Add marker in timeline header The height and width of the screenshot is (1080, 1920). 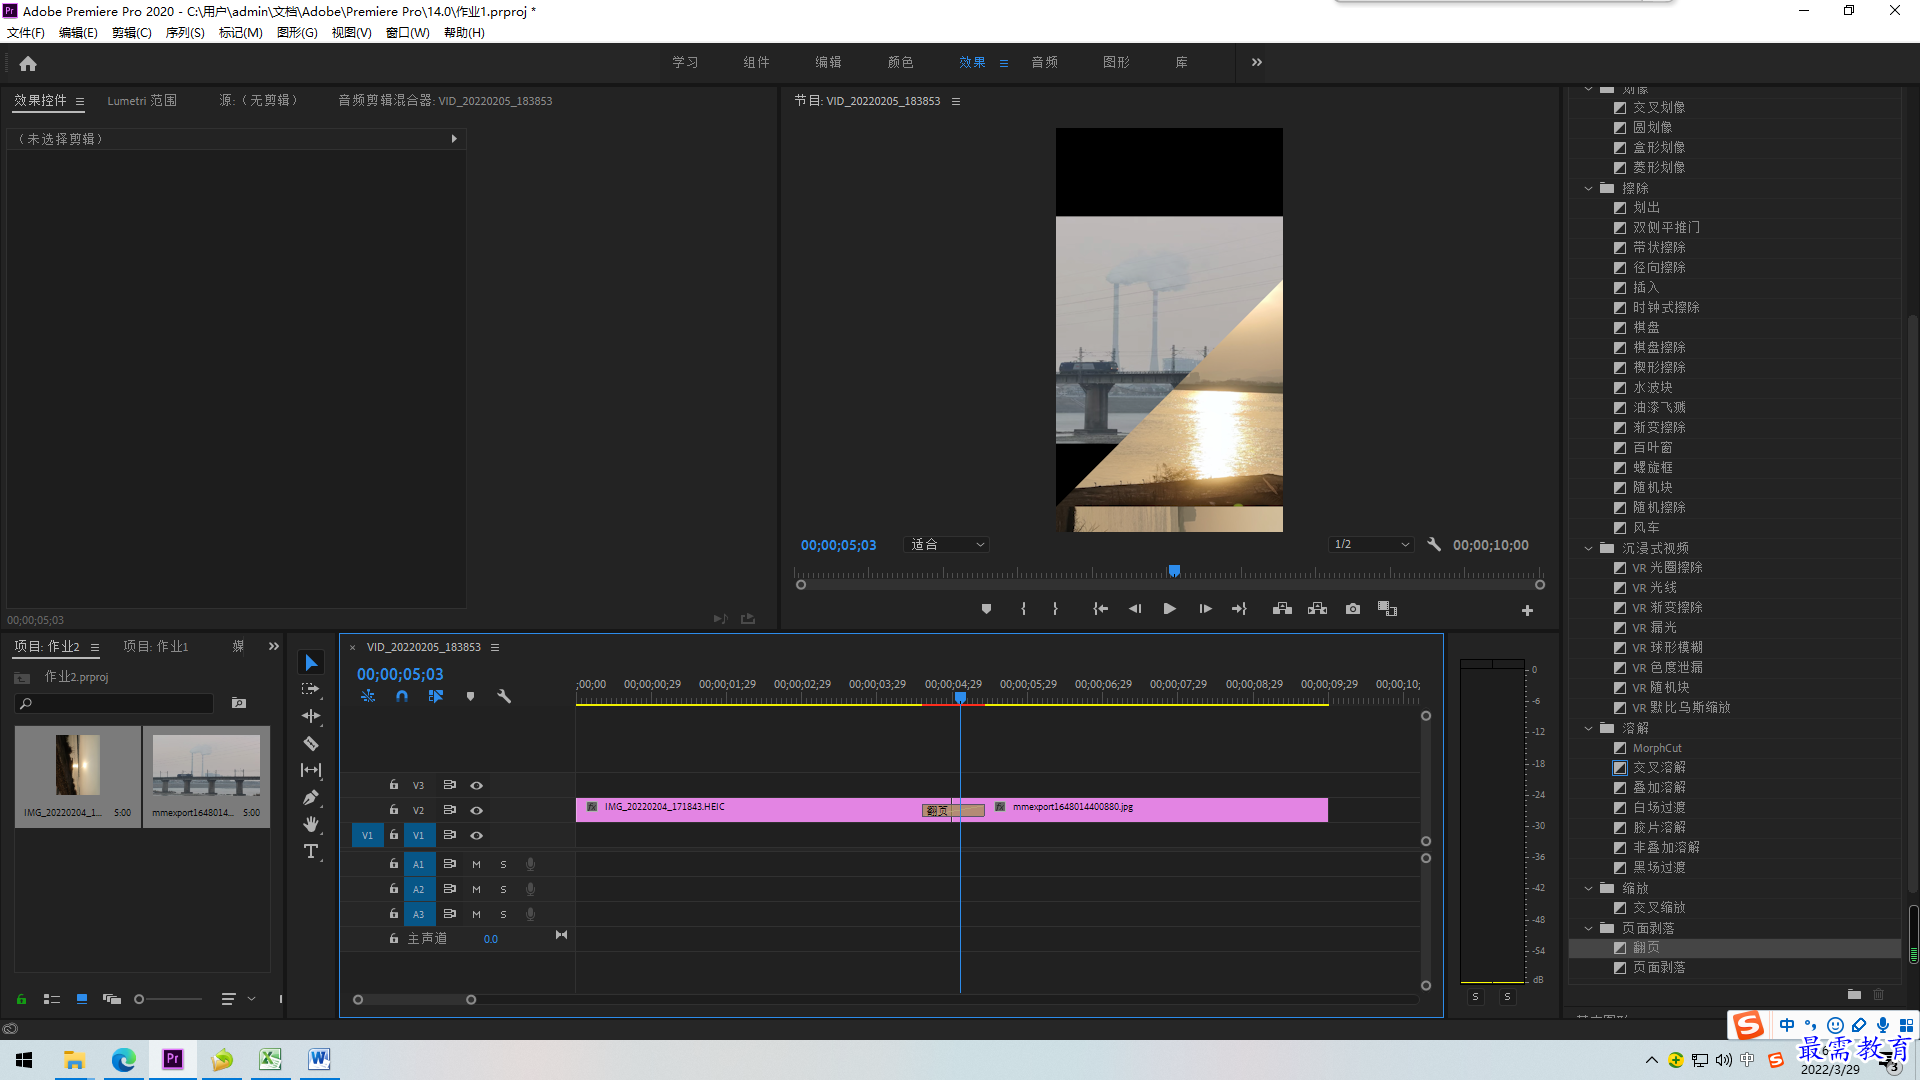[470, 696]
